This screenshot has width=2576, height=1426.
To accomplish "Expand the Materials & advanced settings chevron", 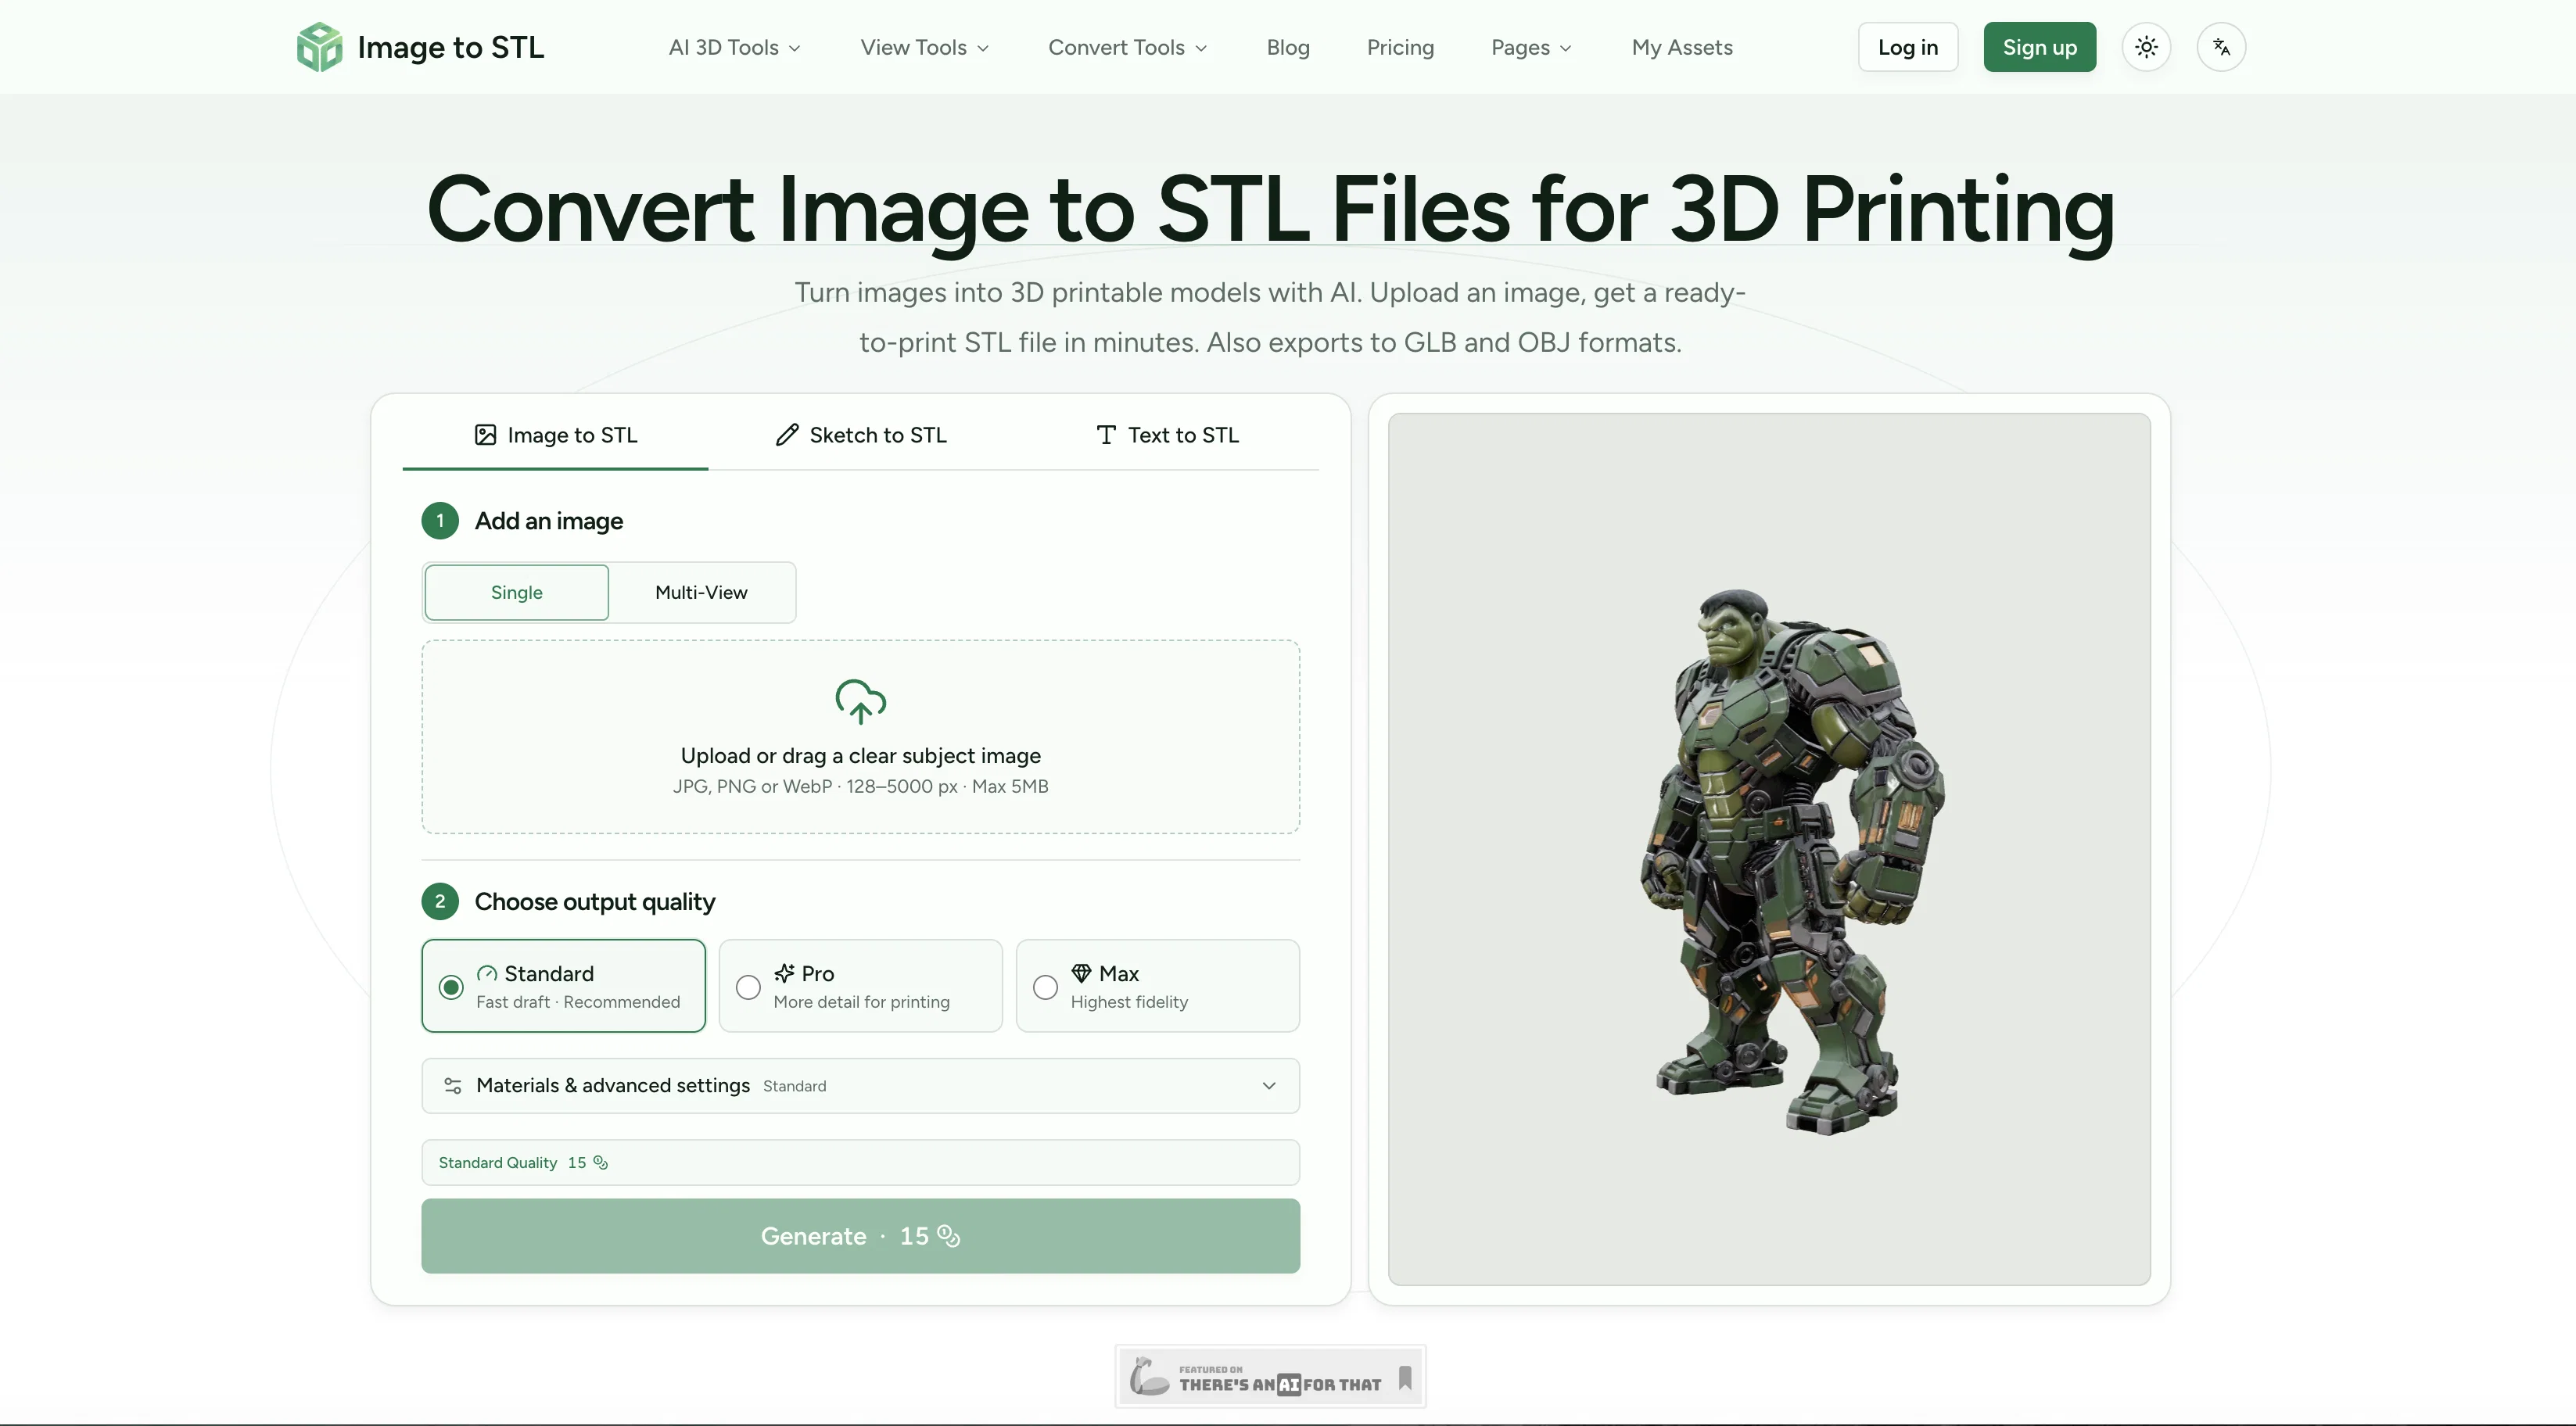I will coord(1268,1085).
